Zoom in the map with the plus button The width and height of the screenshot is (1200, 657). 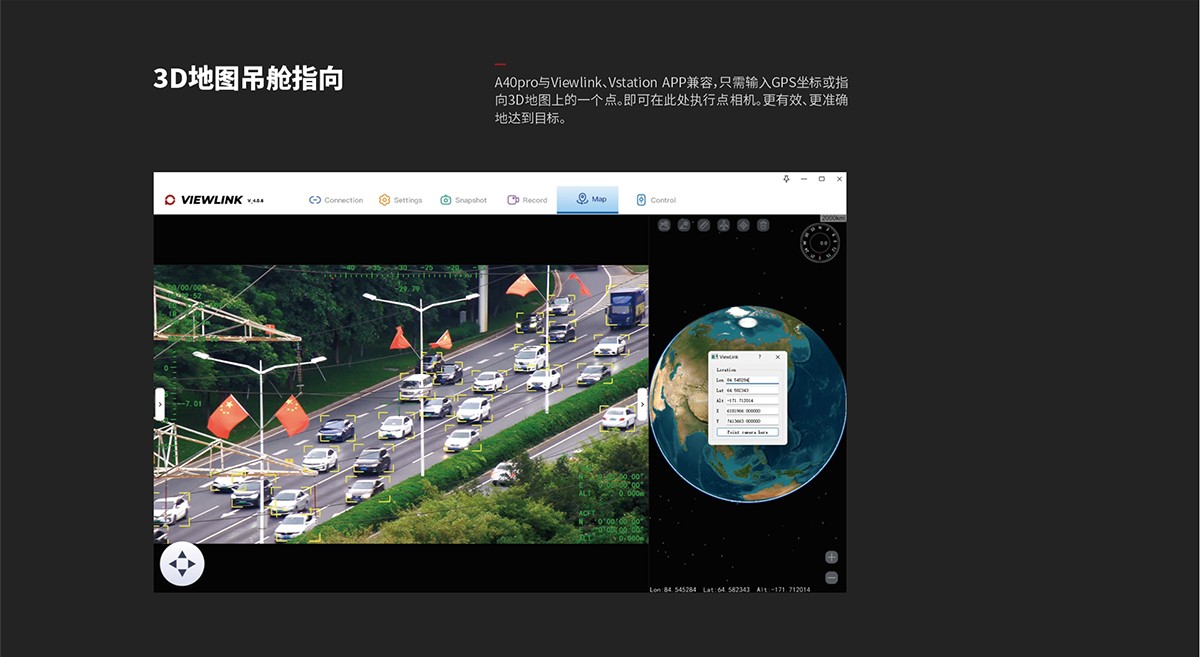831,557
